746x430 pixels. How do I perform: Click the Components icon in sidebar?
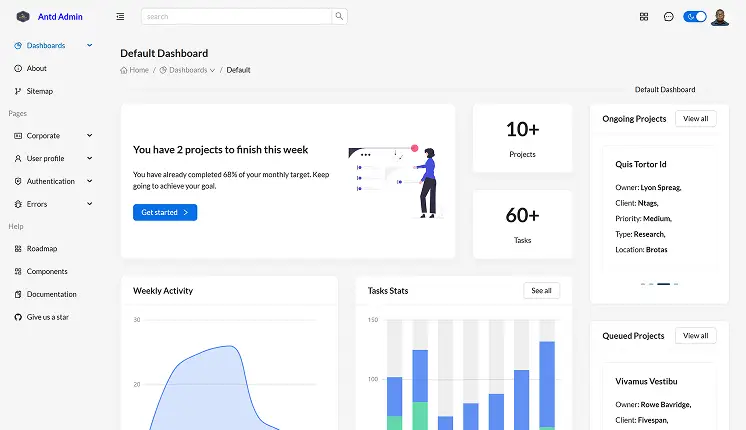18,272
